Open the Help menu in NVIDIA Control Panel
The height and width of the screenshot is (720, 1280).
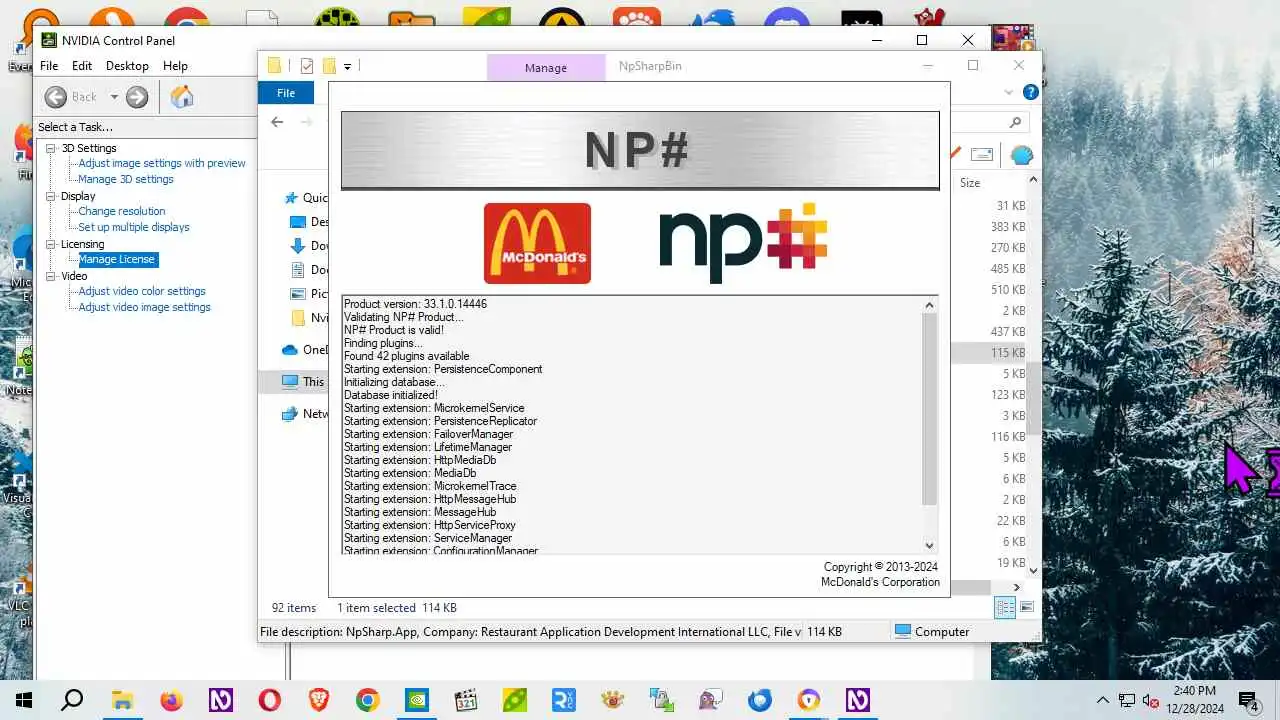(175, 66)
